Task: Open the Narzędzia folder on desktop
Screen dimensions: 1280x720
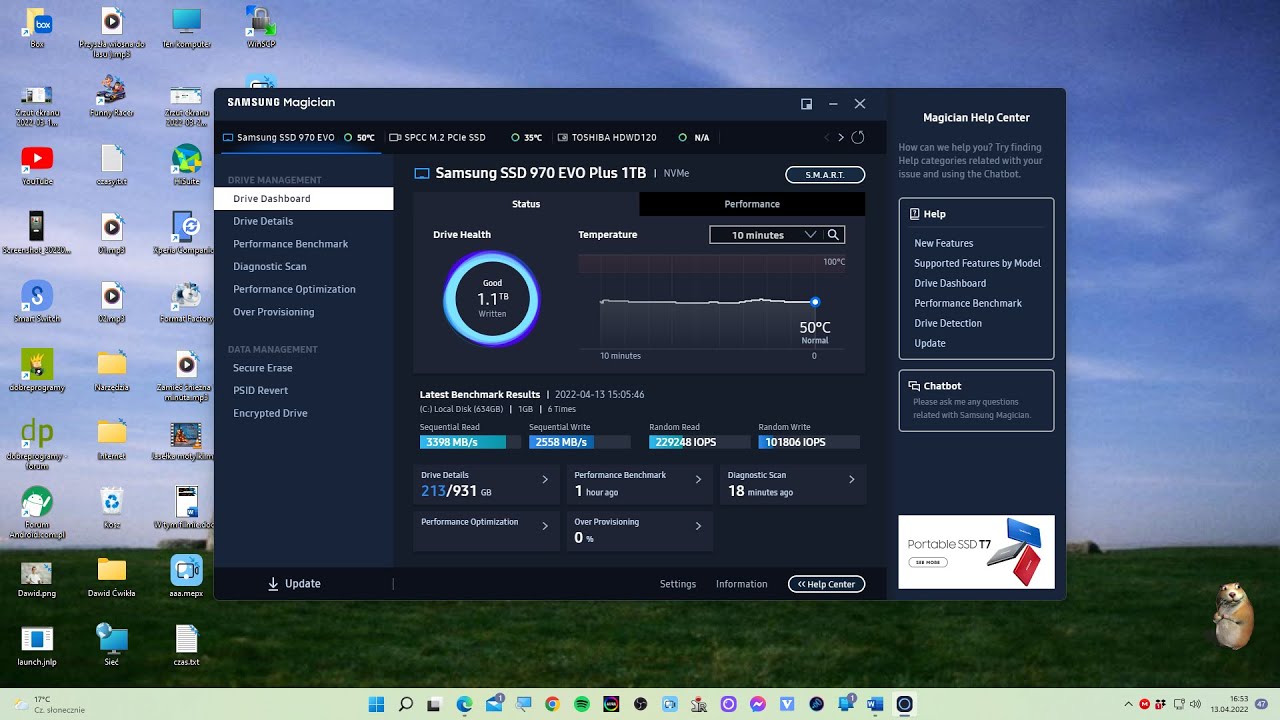Action: (x=111, y=370)
